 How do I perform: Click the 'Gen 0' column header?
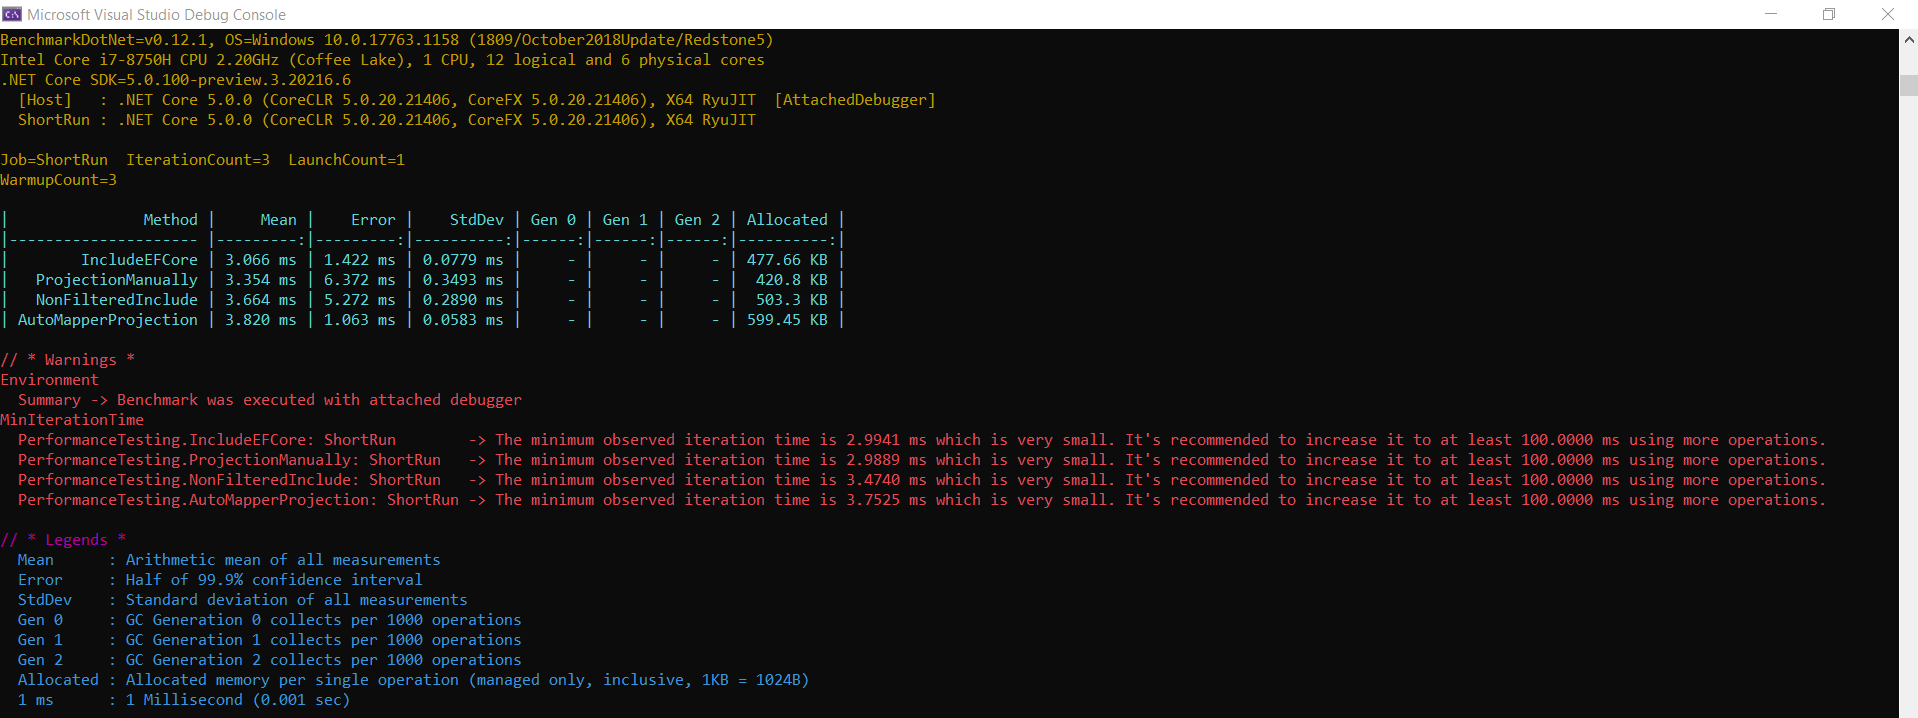click(553, 220)
